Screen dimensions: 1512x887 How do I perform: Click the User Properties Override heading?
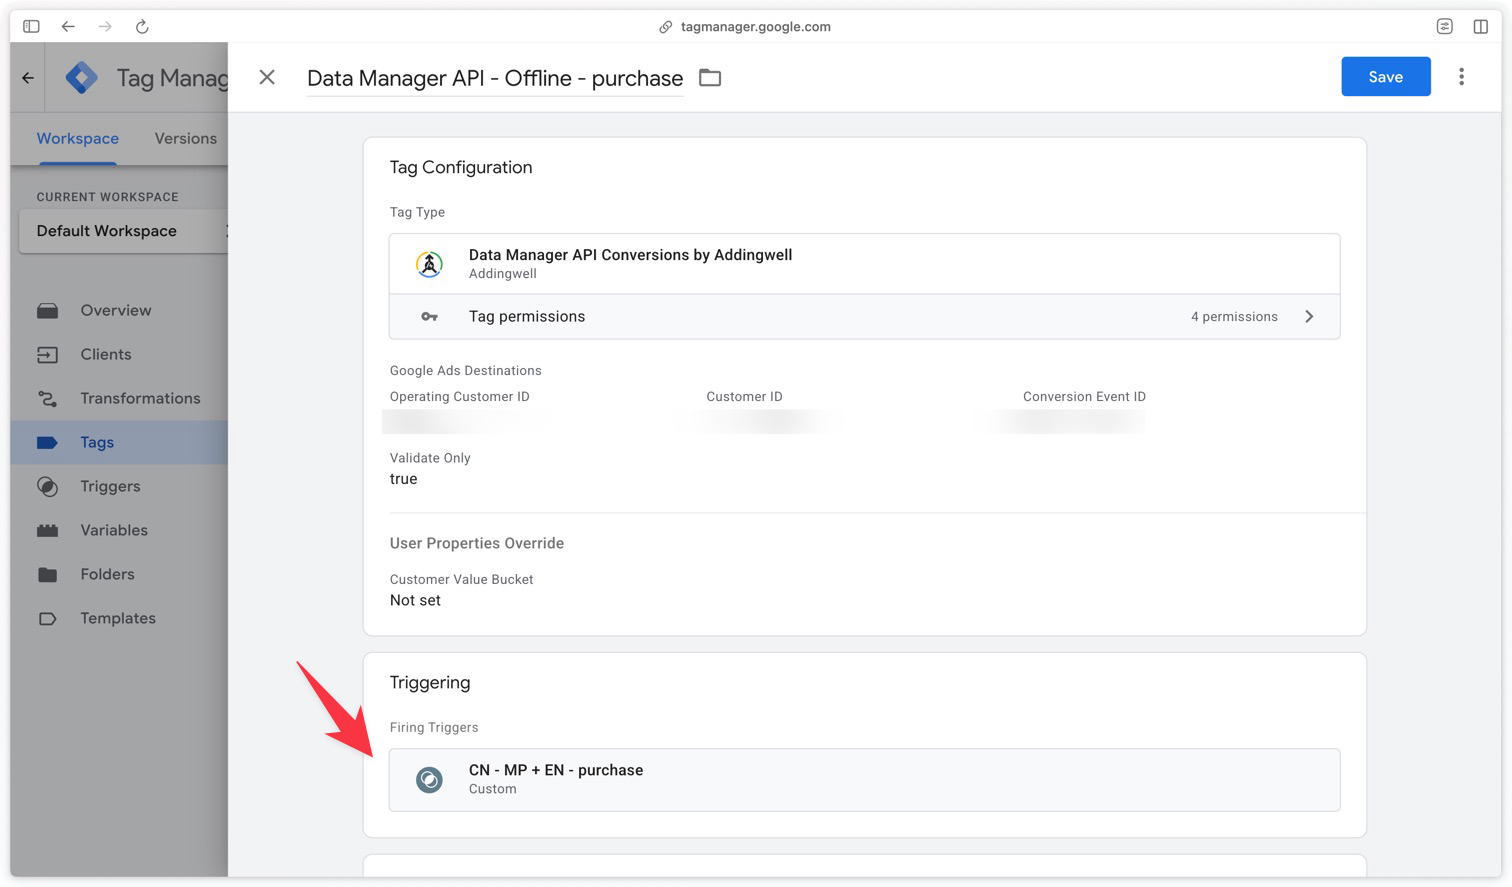tap(477, 543)
